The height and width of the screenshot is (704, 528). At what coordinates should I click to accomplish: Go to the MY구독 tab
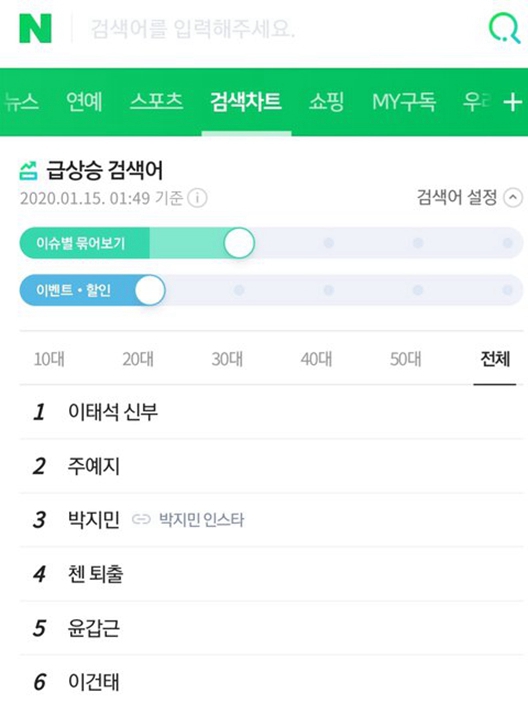pos(404,102)
